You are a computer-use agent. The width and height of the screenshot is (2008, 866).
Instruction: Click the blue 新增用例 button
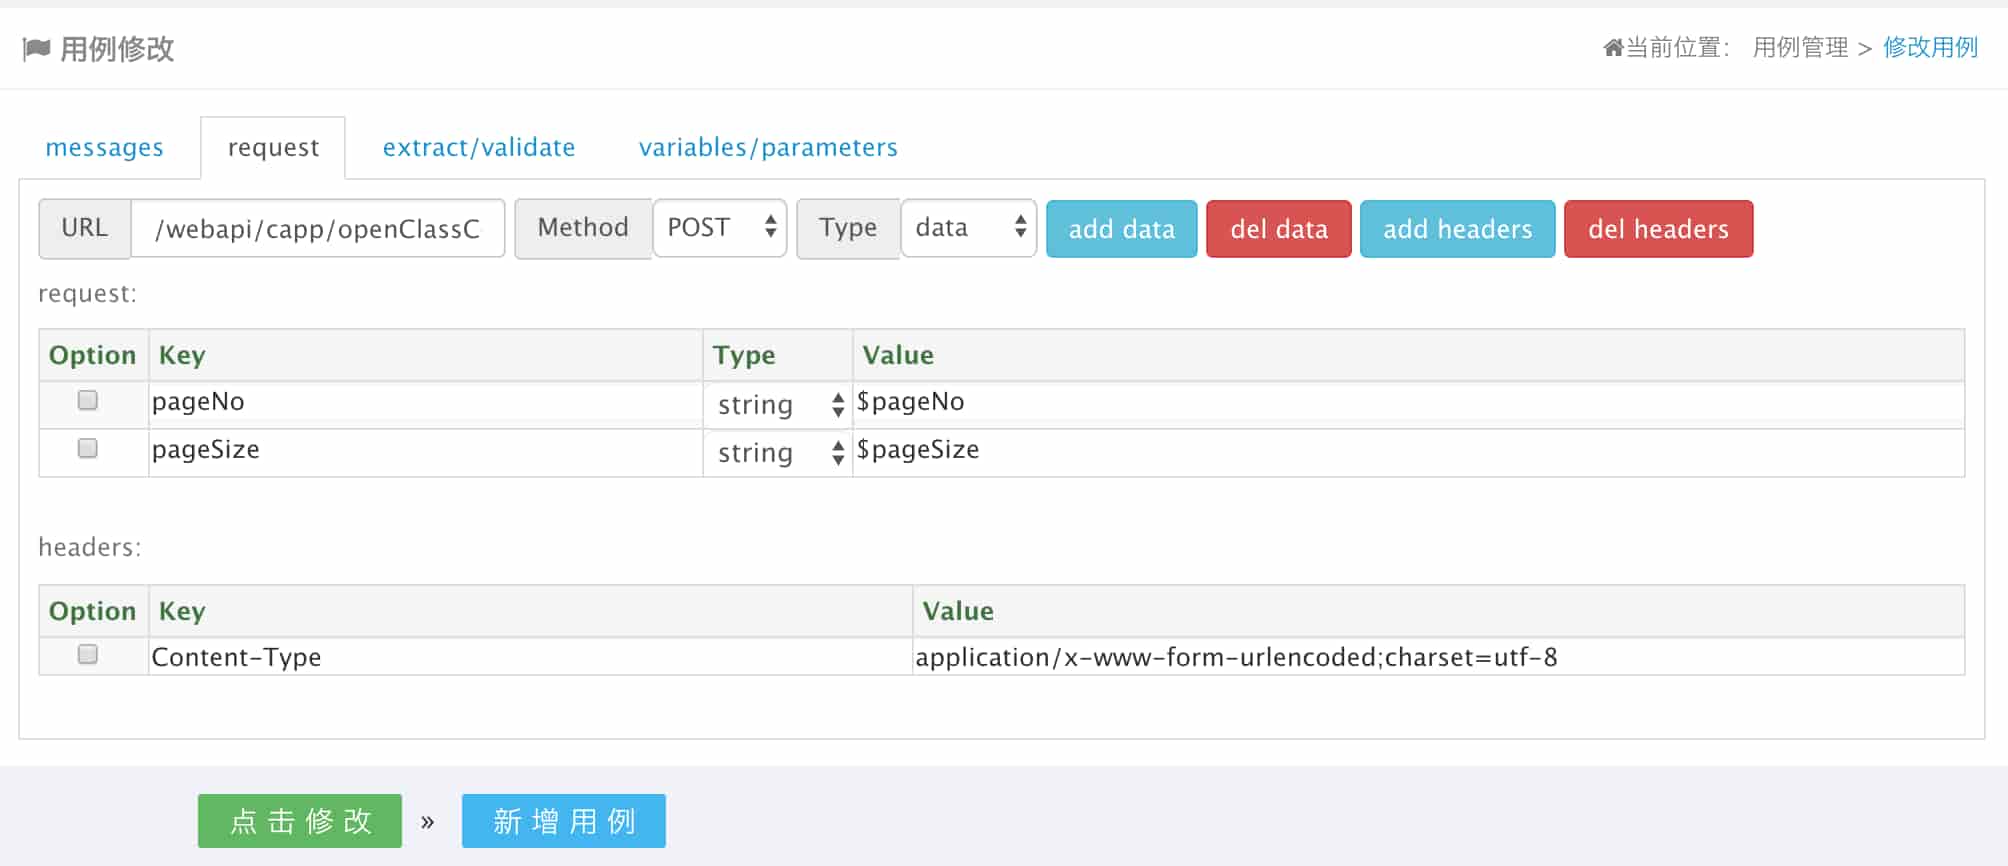pyautogui.click(x=564, y=821)
